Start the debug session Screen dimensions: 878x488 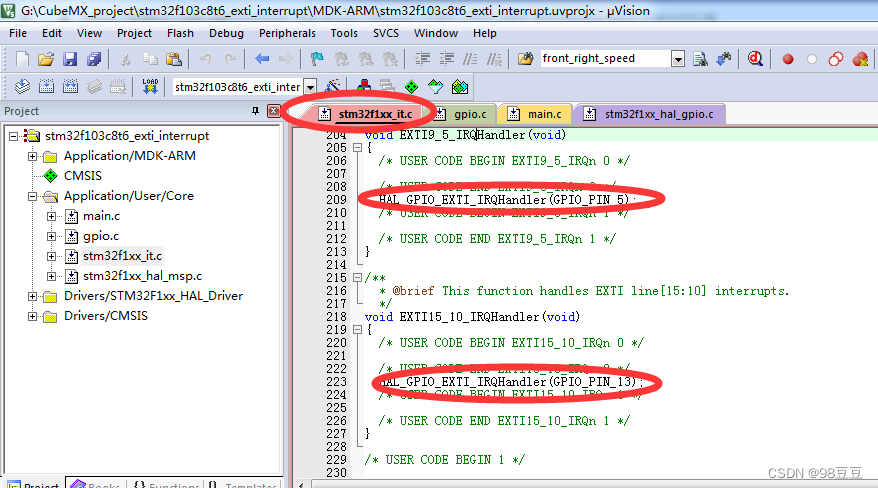[755, 59]
